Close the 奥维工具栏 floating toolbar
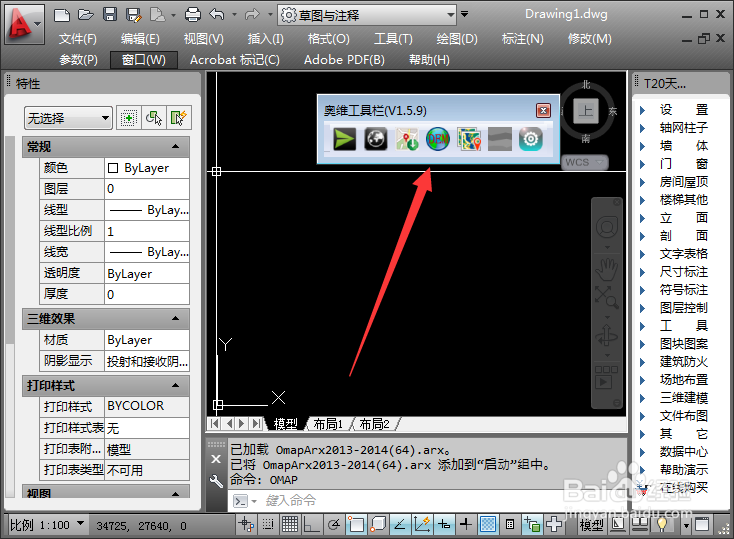 coord(543,111)
